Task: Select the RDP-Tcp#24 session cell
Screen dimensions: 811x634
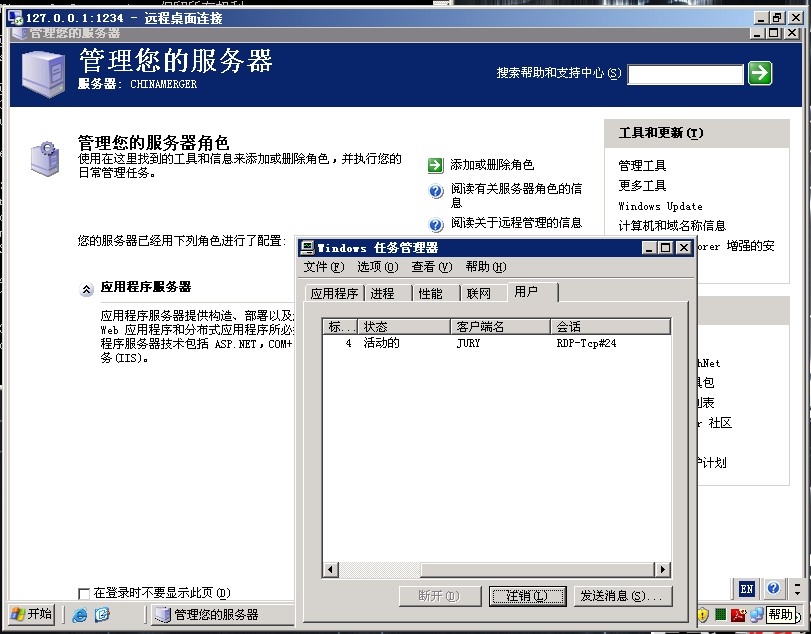Action: 587,343
